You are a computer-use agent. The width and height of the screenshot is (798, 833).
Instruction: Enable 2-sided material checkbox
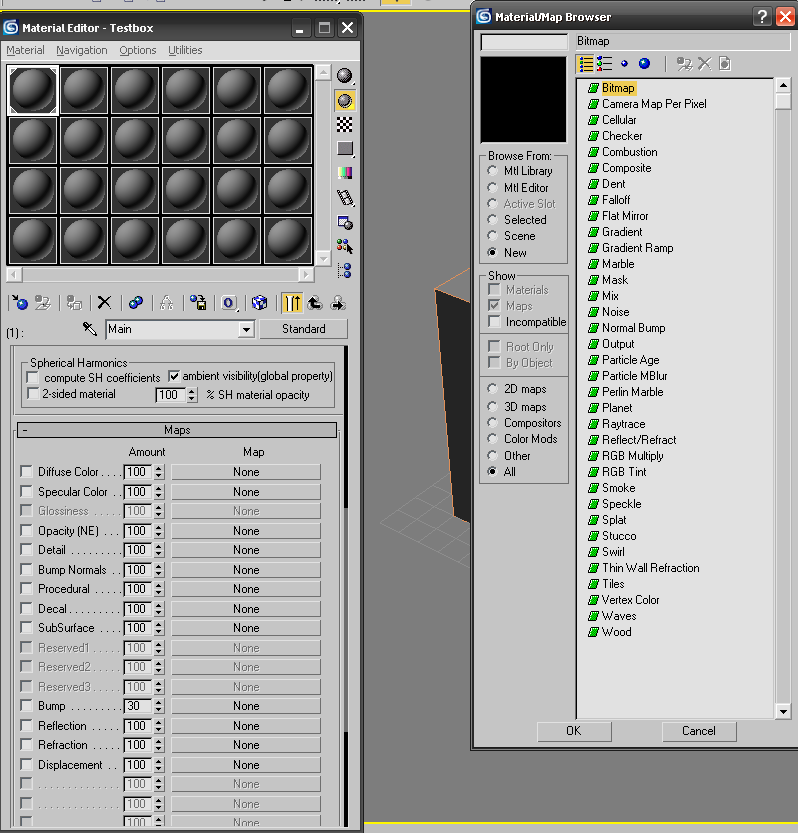[33, 394]
